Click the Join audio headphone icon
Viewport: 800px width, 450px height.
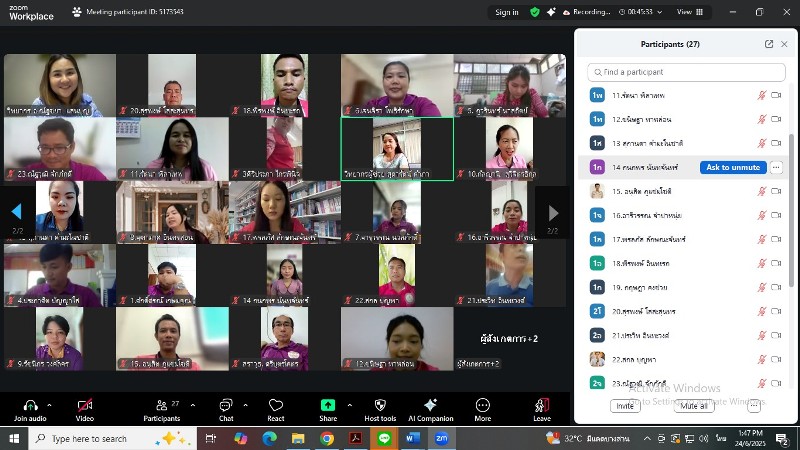coord(30,405)
